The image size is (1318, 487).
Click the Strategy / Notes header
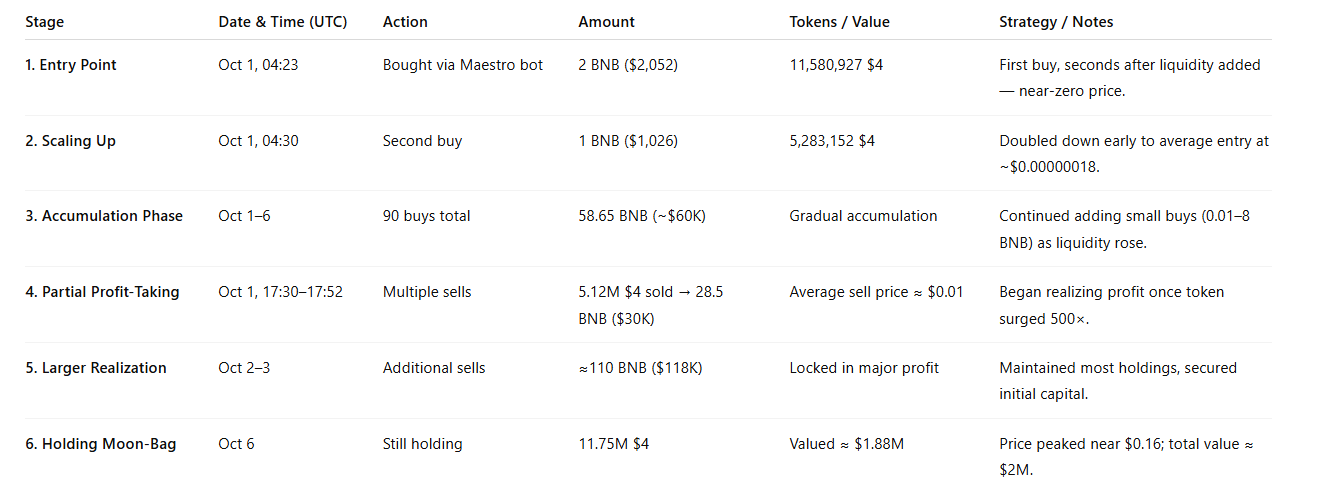pyautogui.click(x=1056, y=22)
